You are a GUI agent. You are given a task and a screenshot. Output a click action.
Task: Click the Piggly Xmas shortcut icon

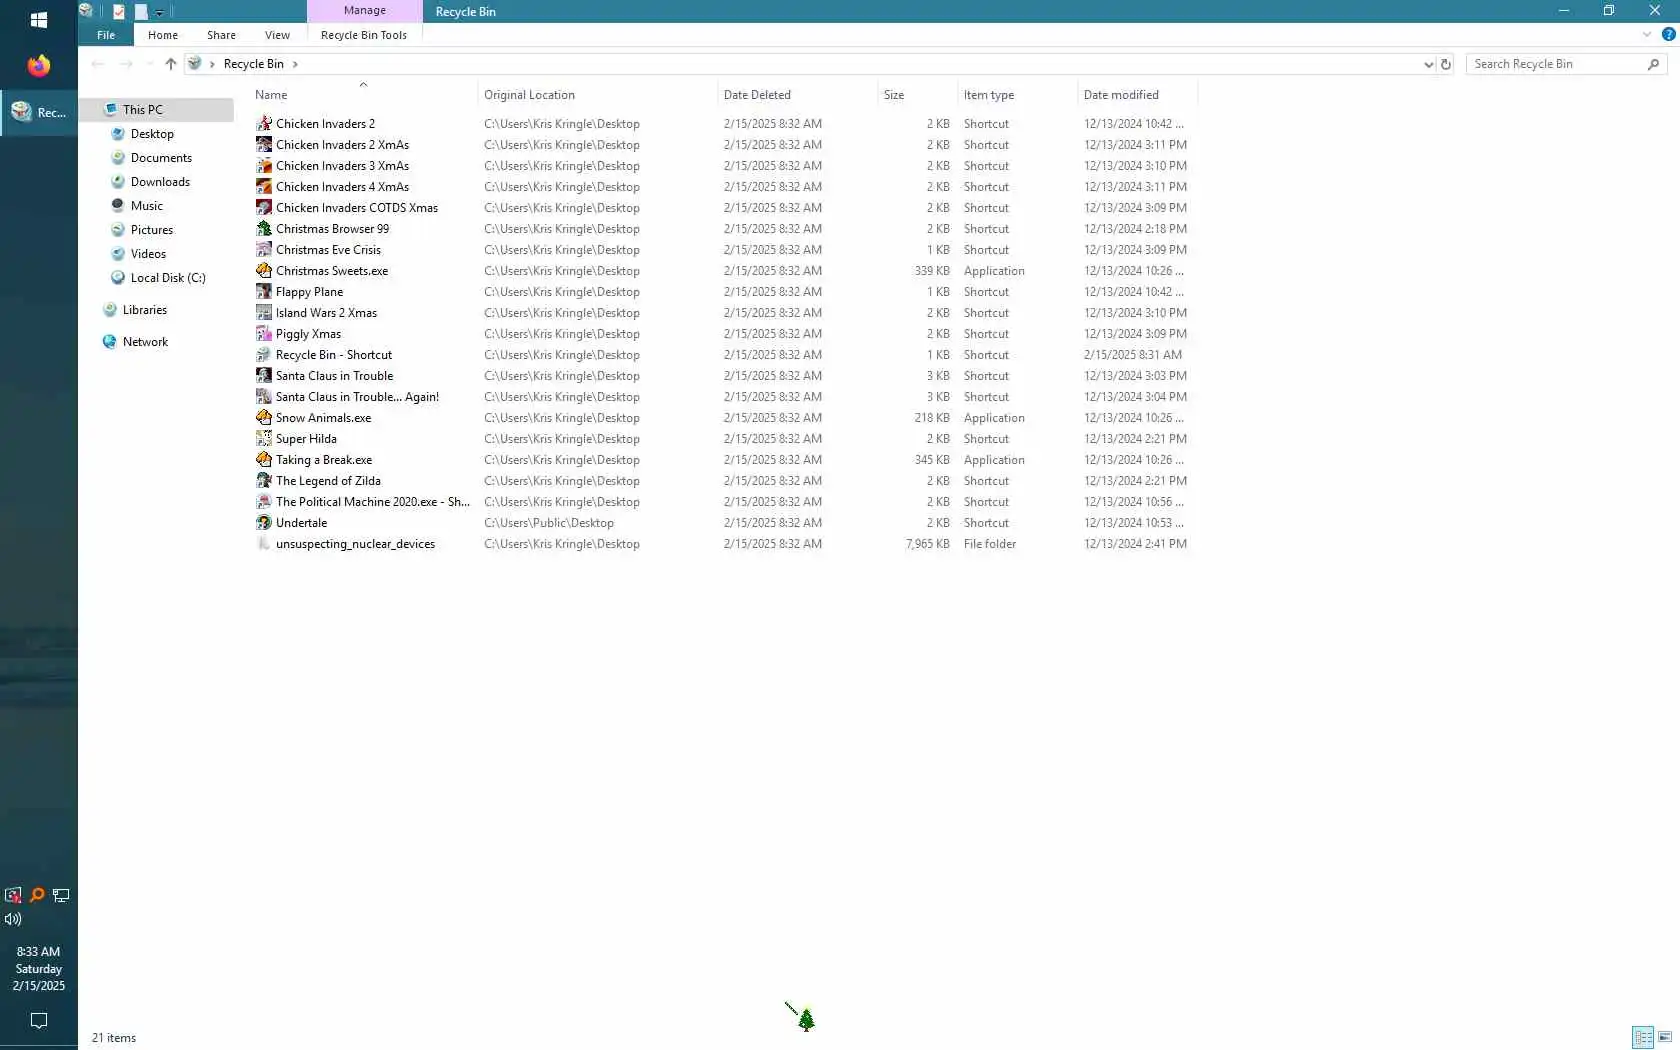coord(264,334)
